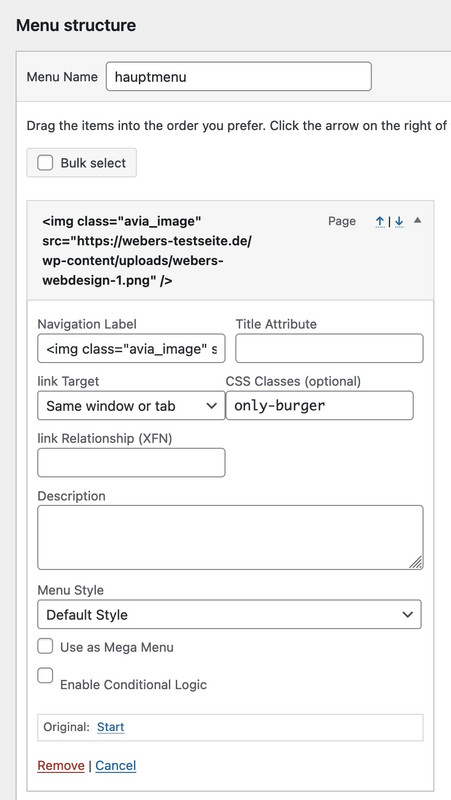The width and height of the screenshot is (451, 800).
Task: Click the link Relationship (XFN) field
Action: click(131, 463)
